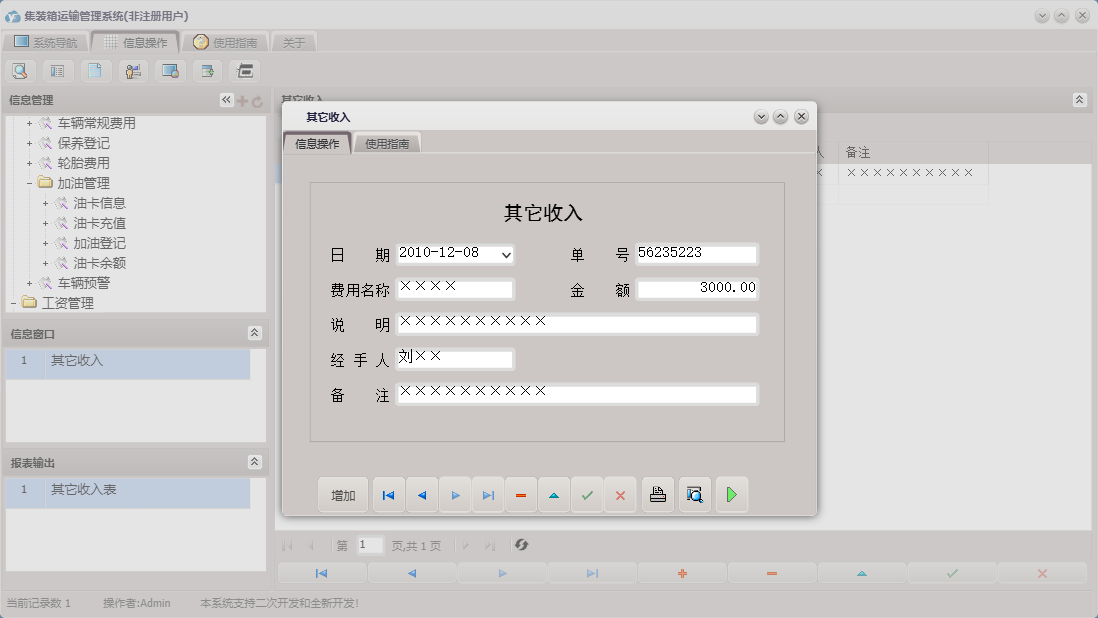The width and height of the screenshot is (1098, 618).
Task: Delete the record using the red minus icon
Action: tap(521, 494)
